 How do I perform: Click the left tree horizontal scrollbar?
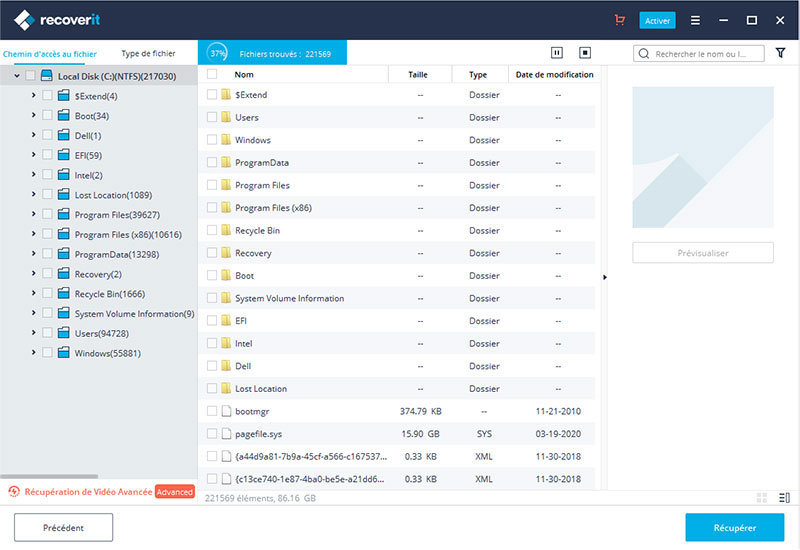pyautogui.click(x=49, y=477)
